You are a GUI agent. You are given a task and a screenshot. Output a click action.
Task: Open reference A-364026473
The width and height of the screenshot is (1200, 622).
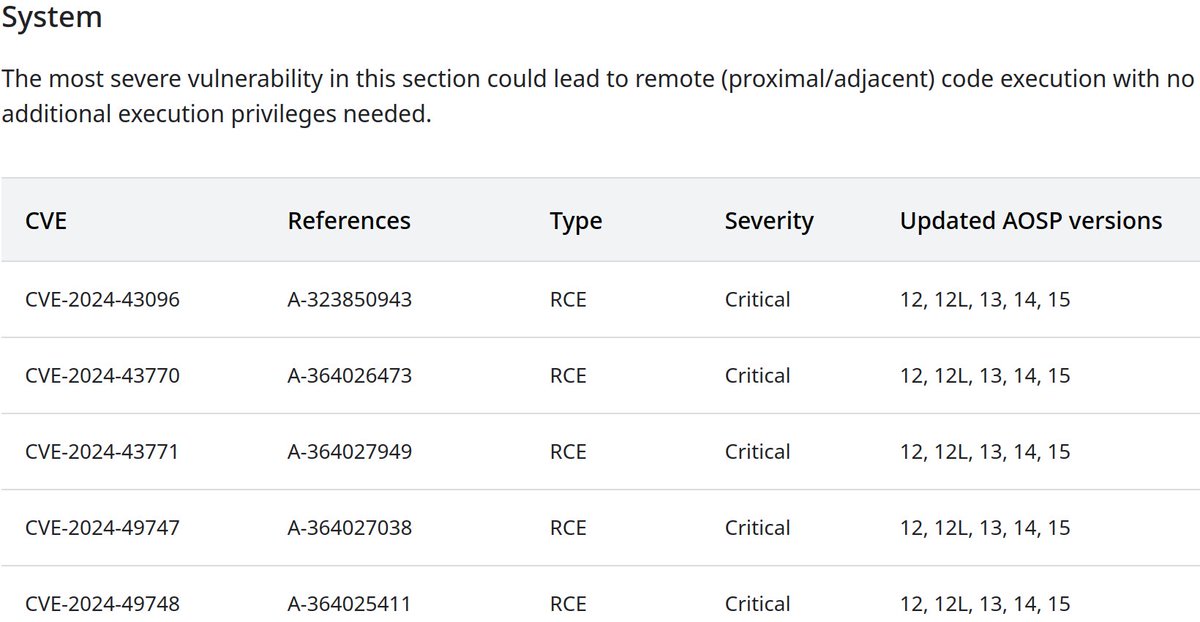pos(349,375)
